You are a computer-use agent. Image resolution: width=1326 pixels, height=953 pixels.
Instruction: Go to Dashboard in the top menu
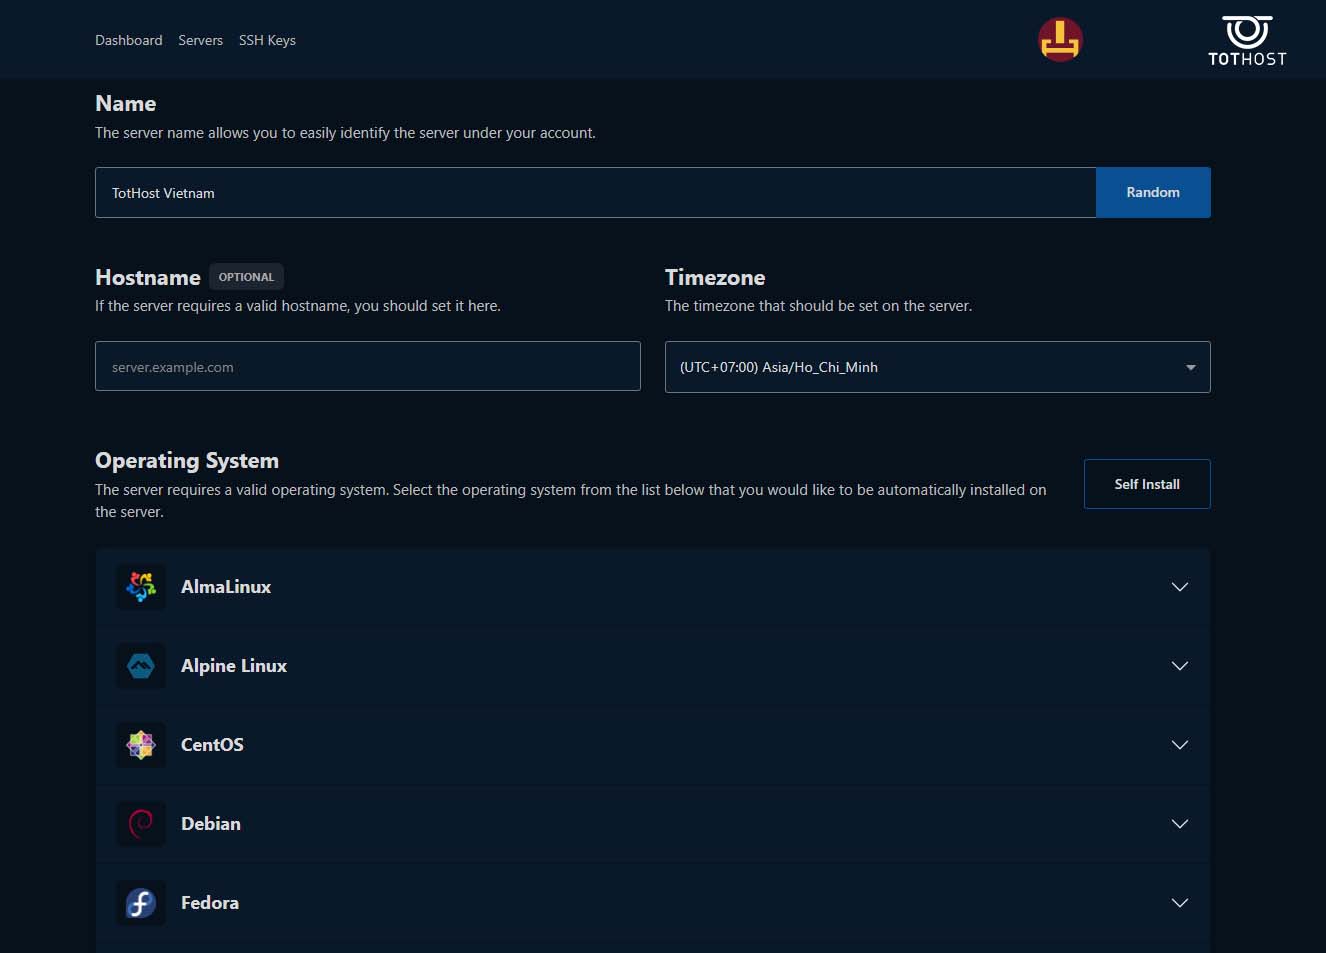[x=128, y=40]
